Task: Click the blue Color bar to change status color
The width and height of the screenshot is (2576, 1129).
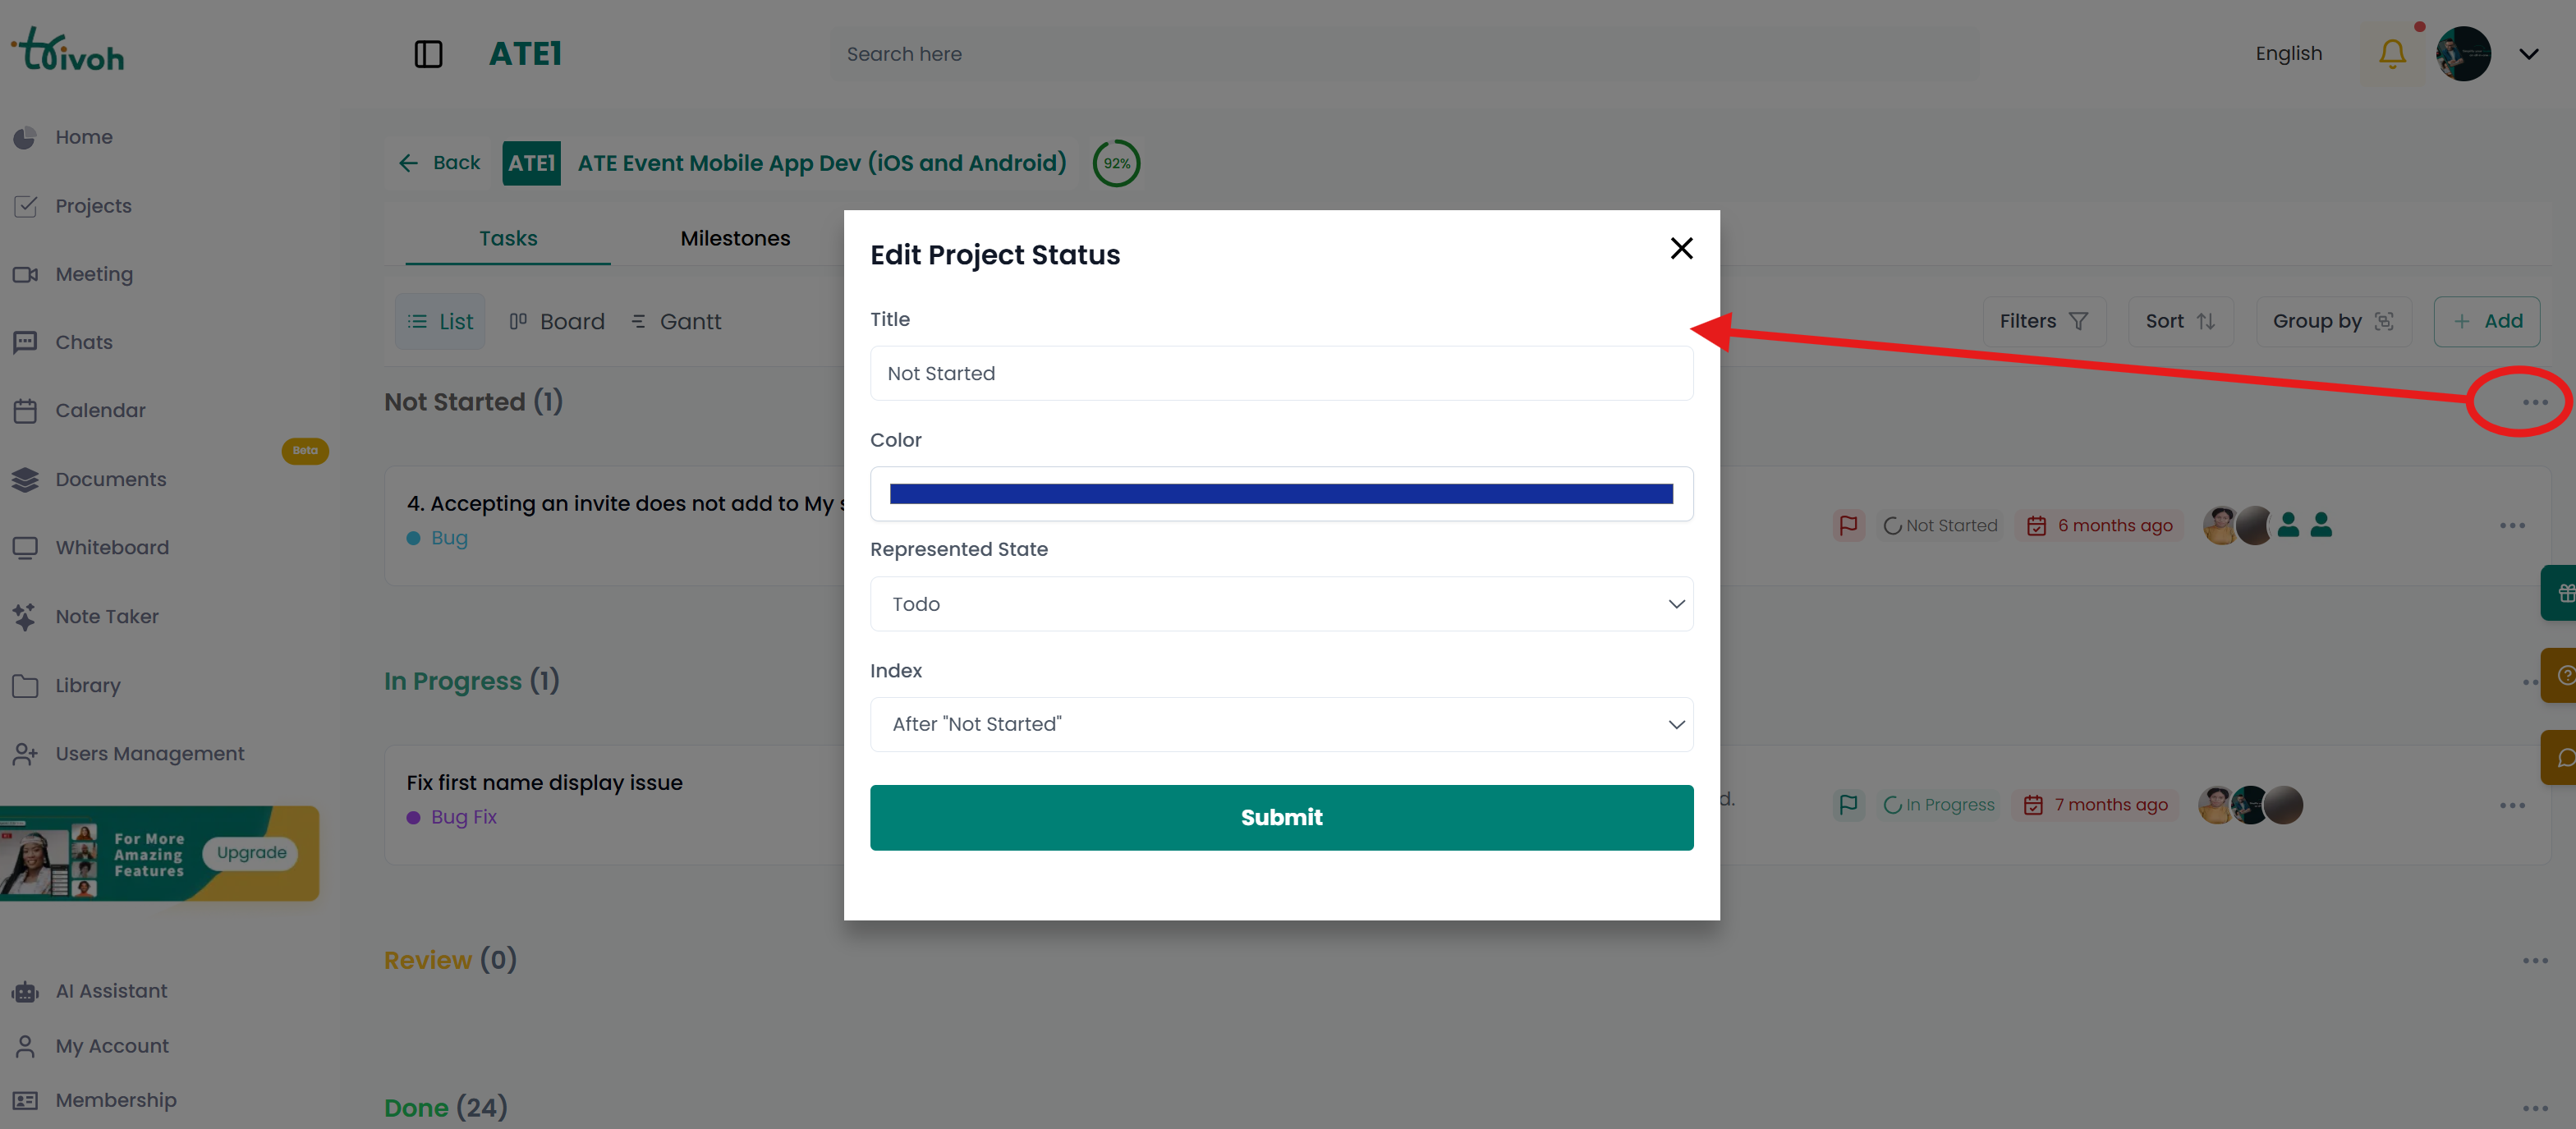Action: coord(1281,493)
